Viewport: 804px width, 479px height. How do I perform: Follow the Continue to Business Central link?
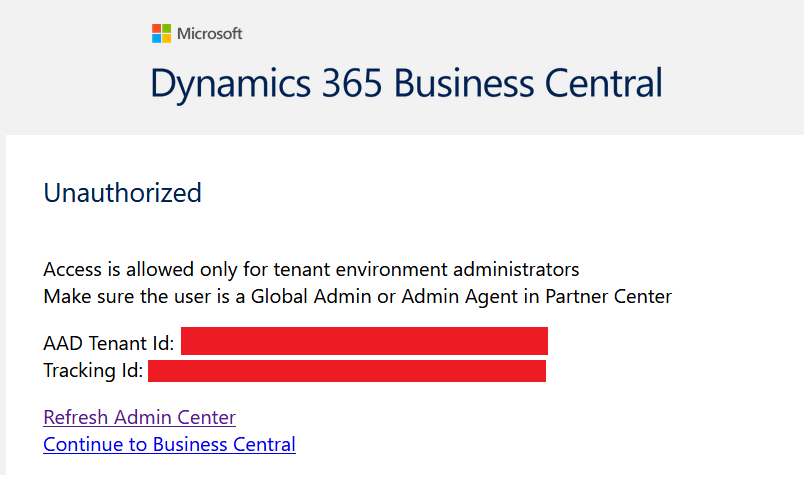(169, 444)
